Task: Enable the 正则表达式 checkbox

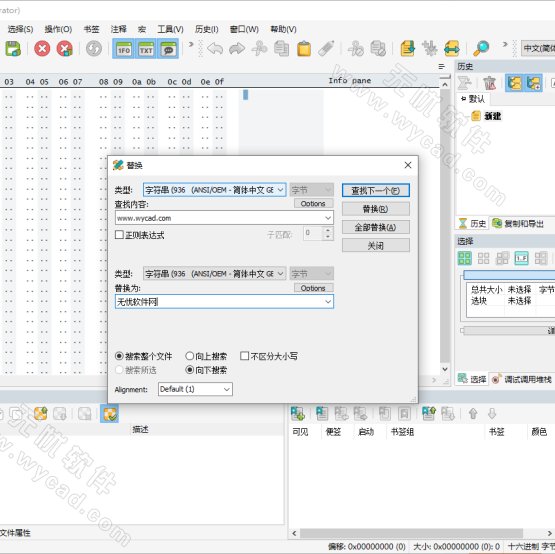Action: 119,234
